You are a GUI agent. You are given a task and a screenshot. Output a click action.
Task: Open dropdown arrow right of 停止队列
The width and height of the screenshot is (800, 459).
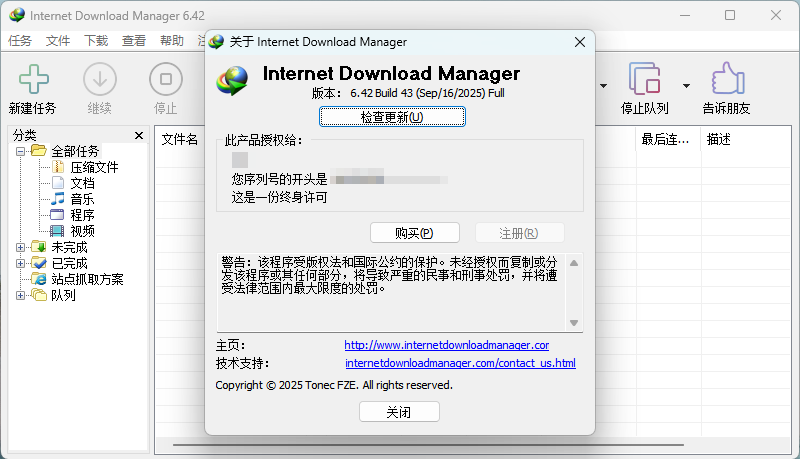click(687, 86)
